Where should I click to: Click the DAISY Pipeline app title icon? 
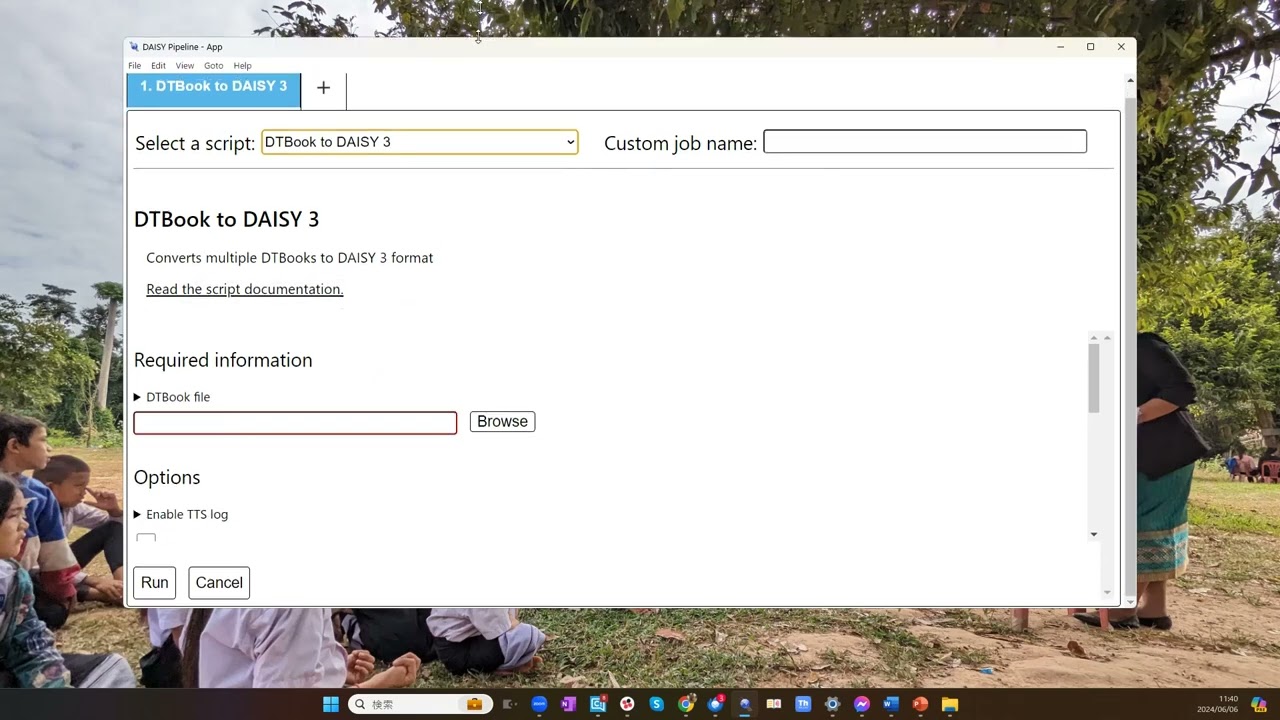point(134,47)
